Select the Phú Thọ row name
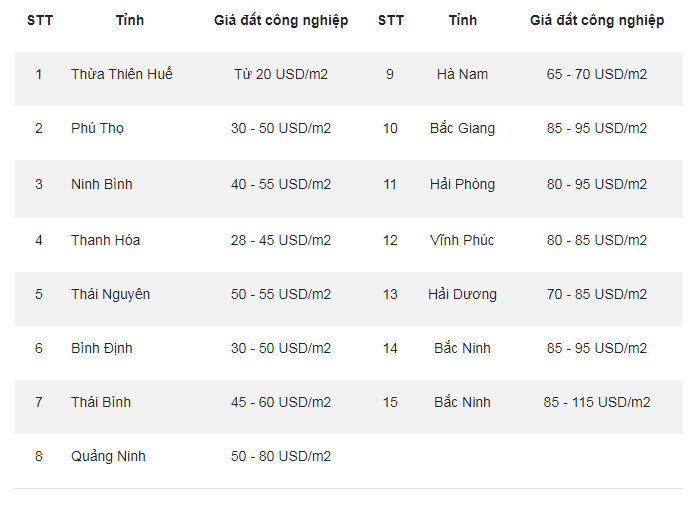Viewport: 696px width, 521px height. [97, 128]
